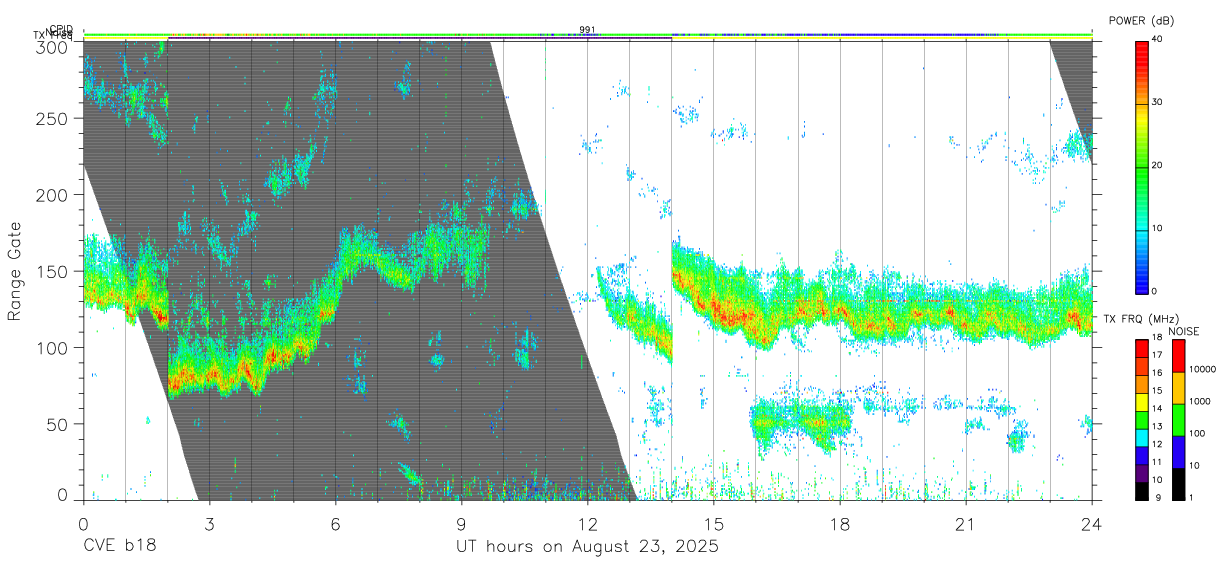Click the 40 label on power colorbar

pos(1155,39)
